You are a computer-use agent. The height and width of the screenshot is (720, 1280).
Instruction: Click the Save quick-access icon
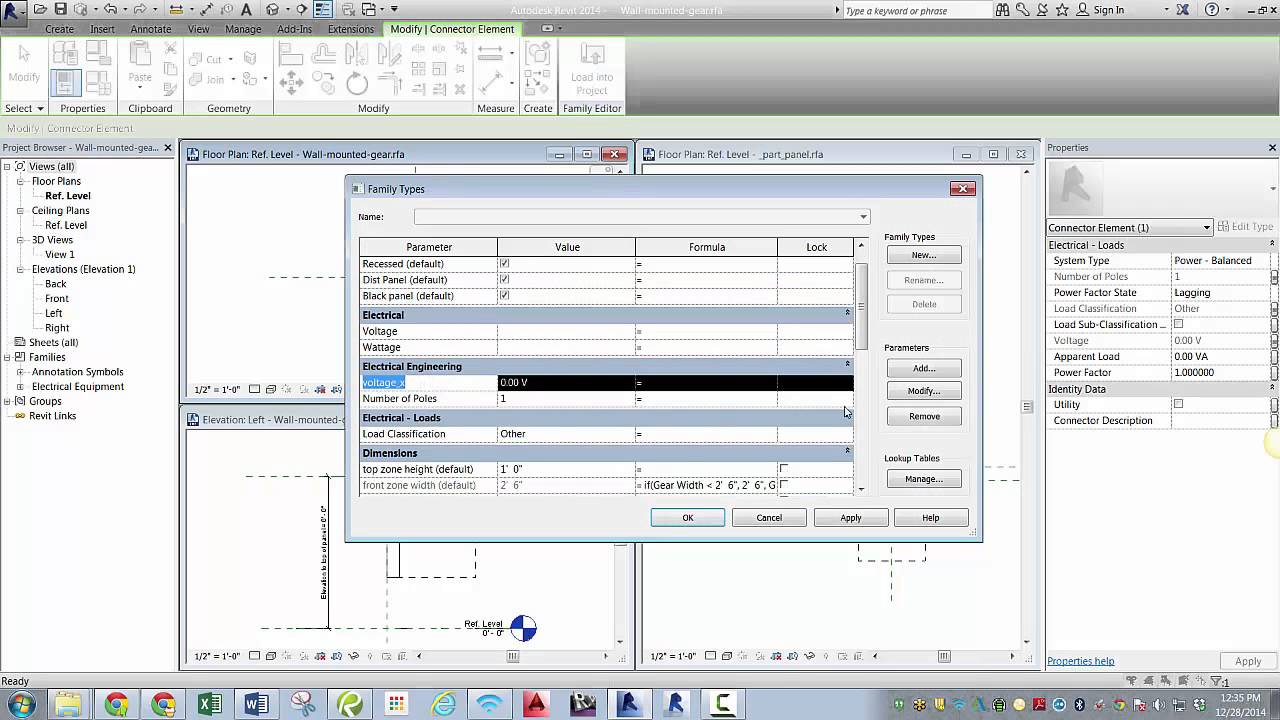(60, 9)
